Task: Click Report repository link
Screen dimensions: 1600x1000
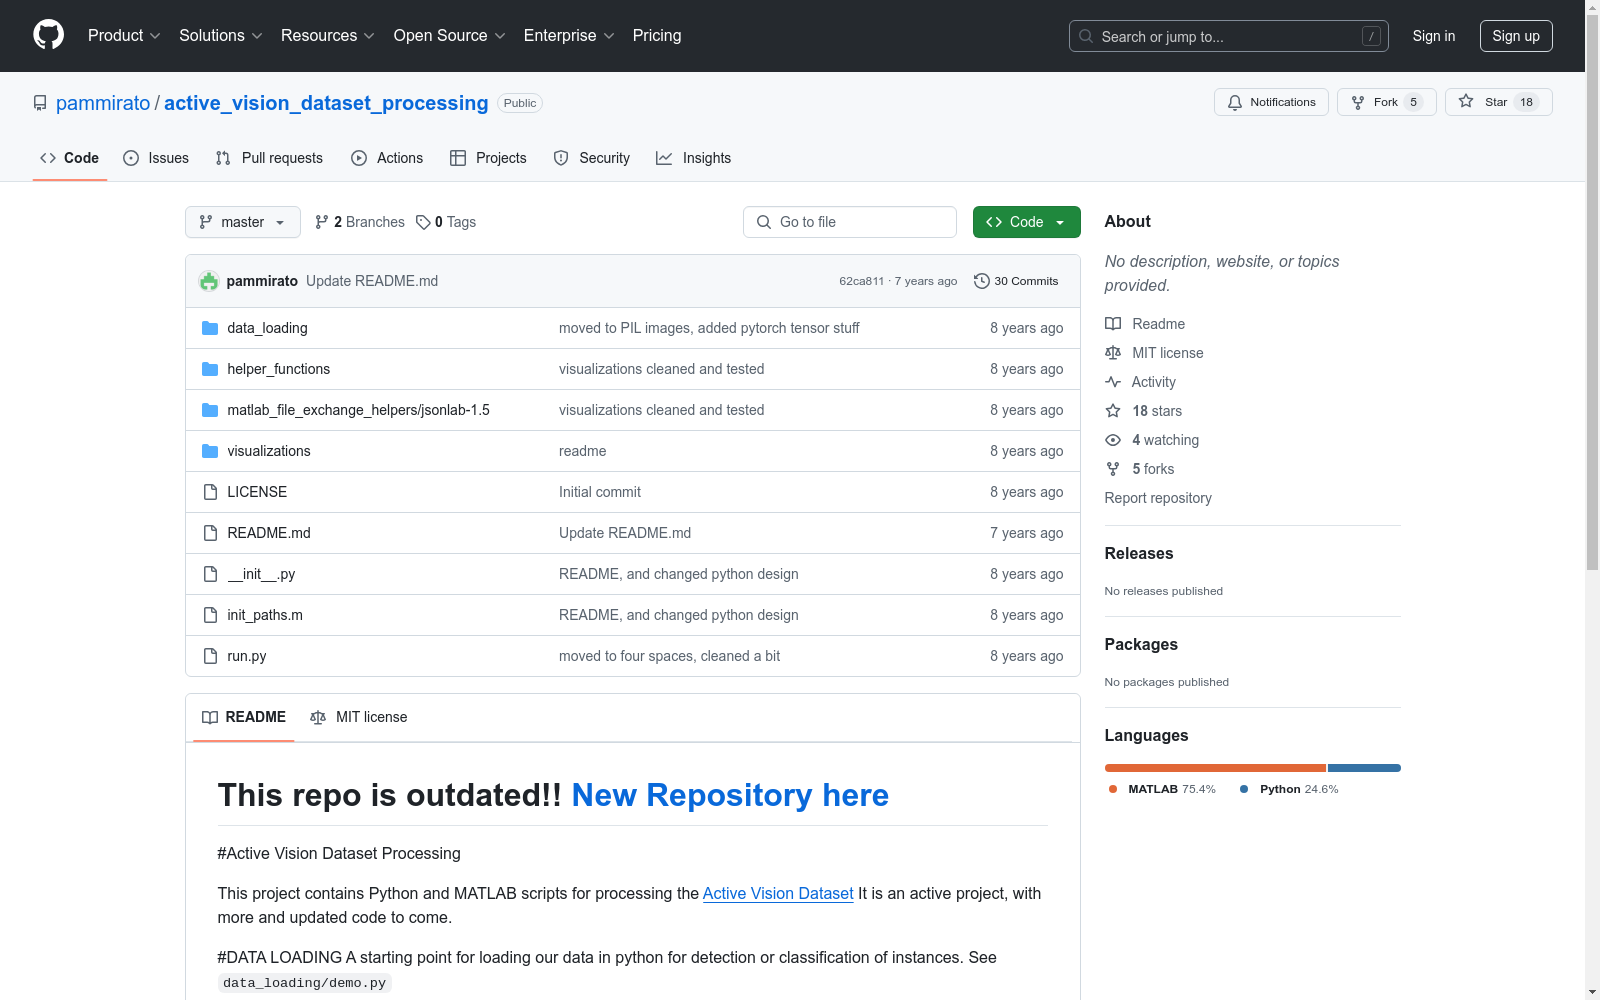Action: click(1158, 498)
